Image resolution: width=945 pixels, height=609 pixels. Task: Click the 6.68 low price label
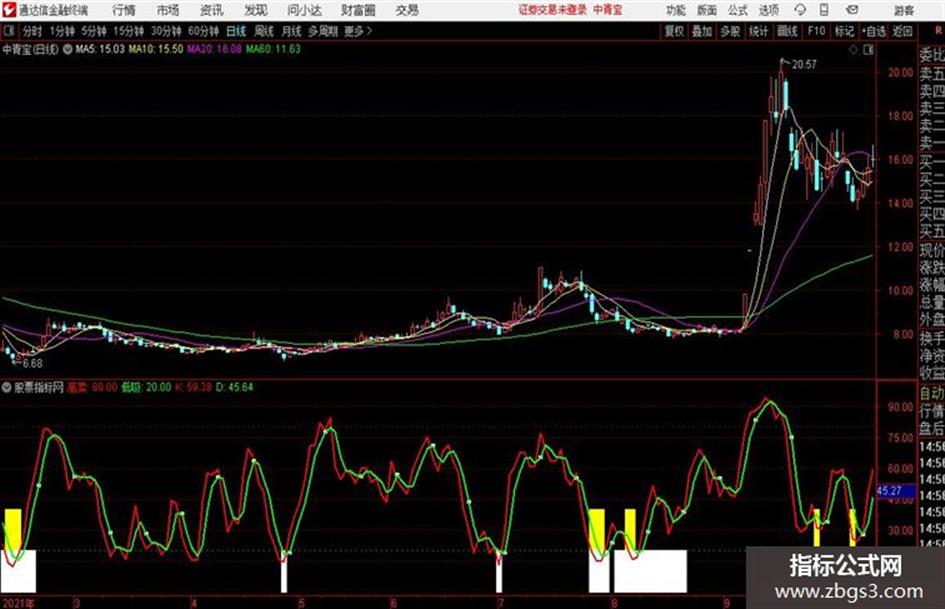click(33, 364)
